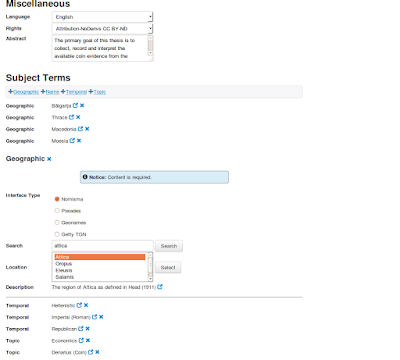Remove the Republican temporal term
This screenshot has height=360, width=400.
[87, 328]
